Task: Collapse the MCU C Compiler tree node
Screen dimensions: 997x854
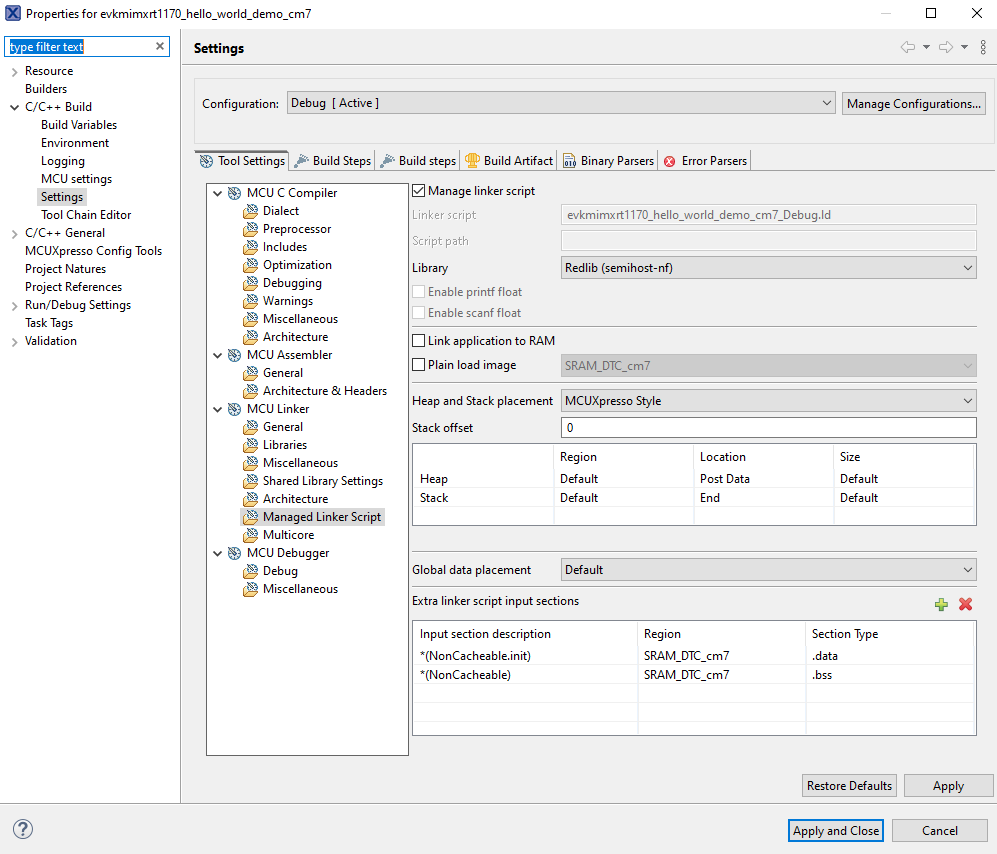Action: pyautogui.click(x=217, y=192)
